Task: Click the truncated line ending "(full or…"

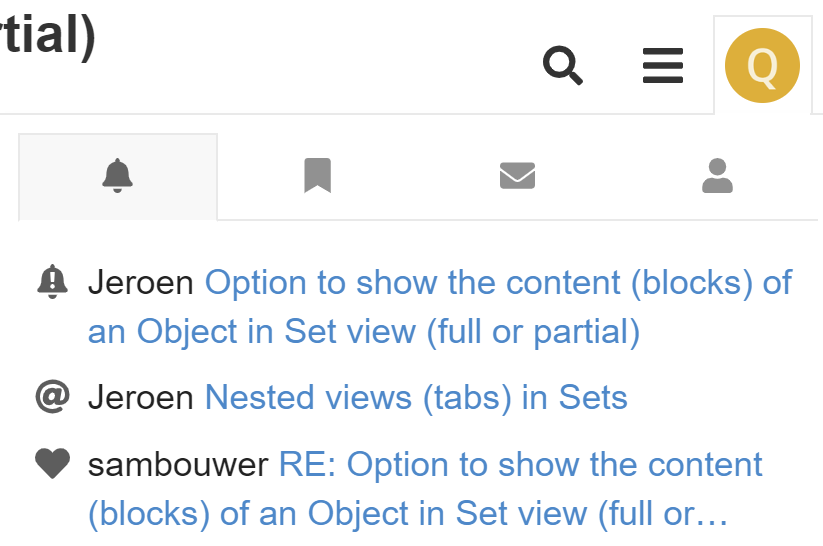Action: click(408, 513)
